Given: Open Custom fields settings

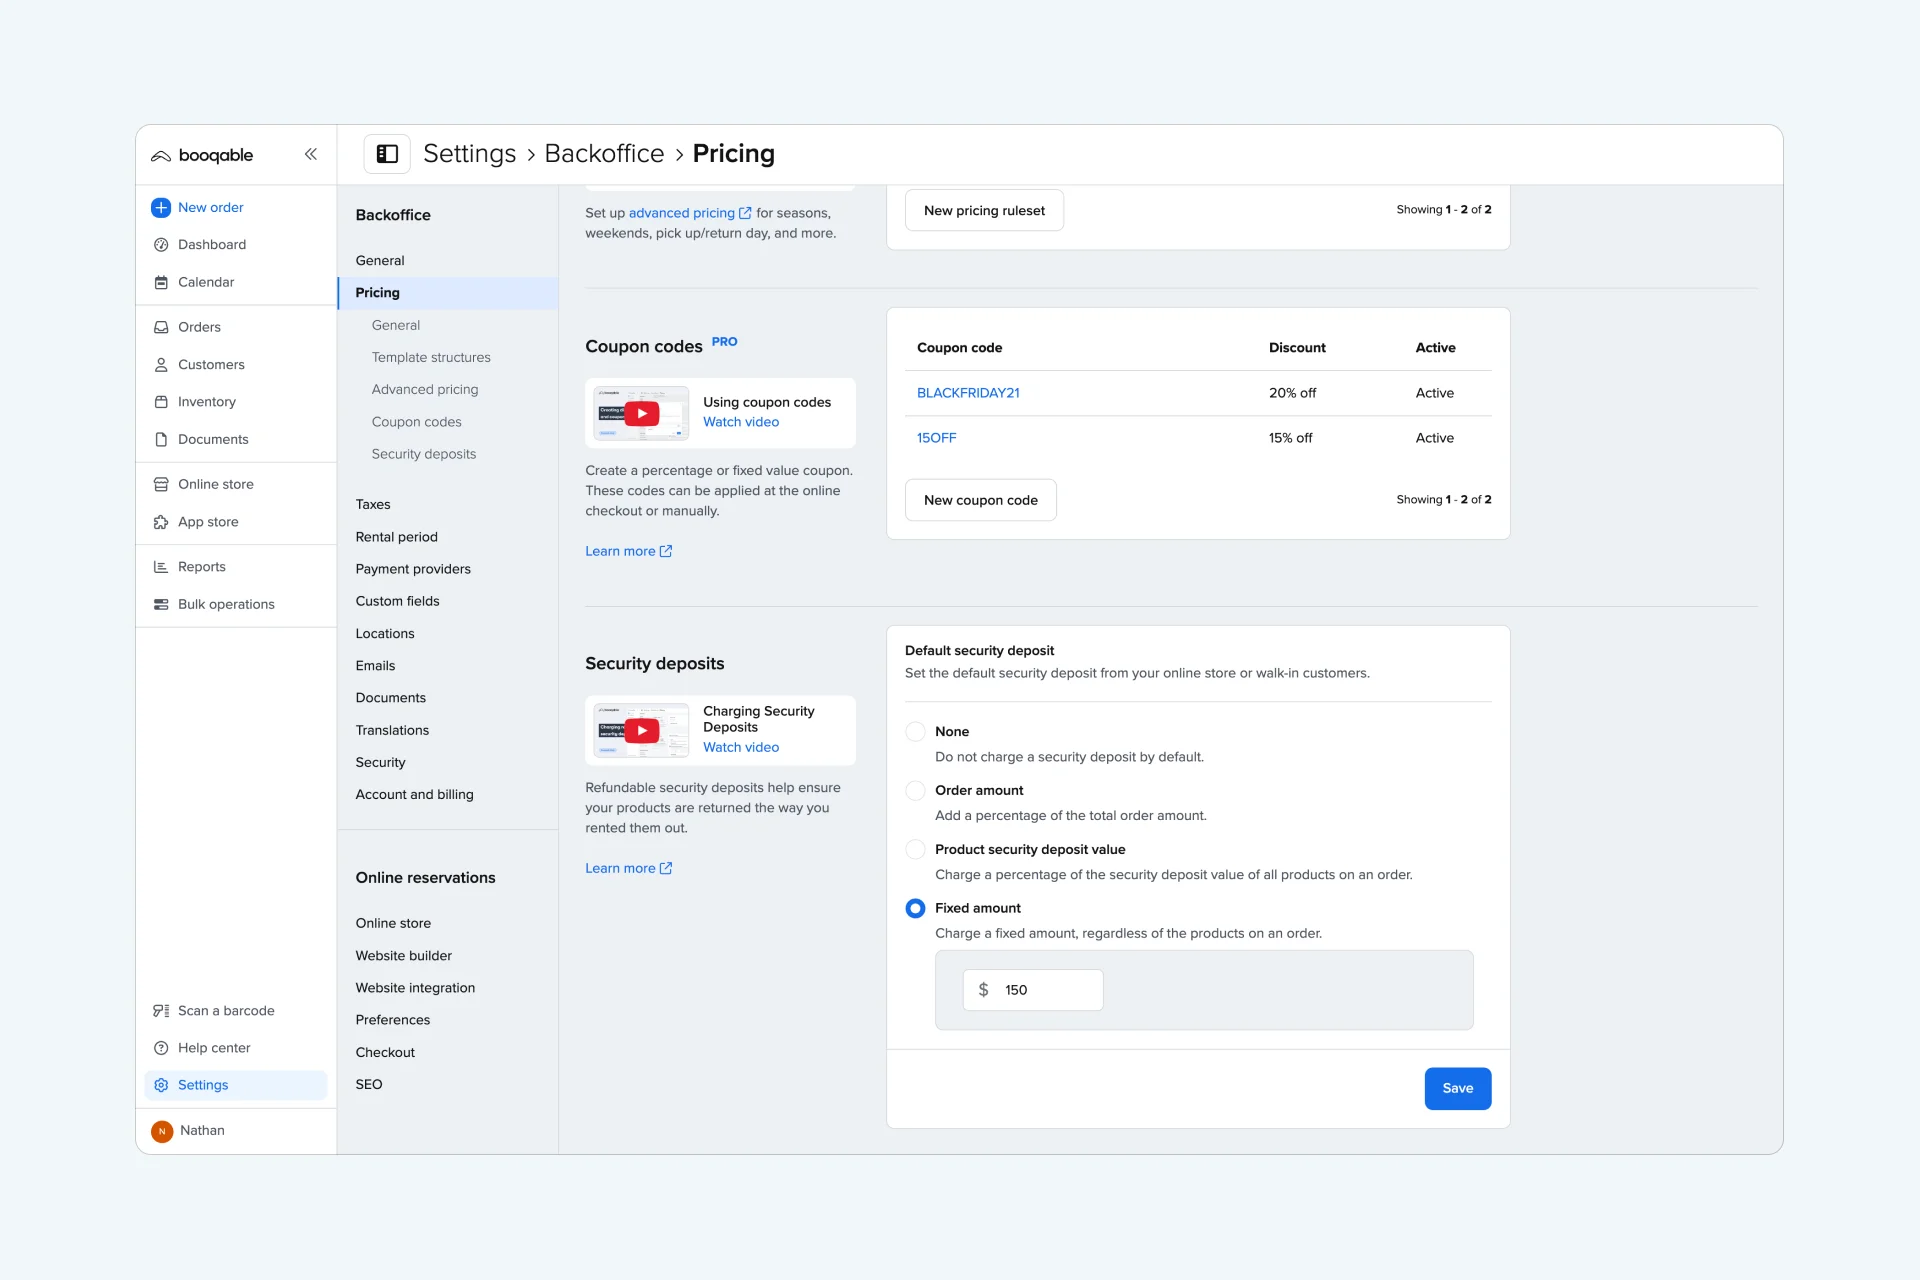Looking at the screenshot, I should (x=397, y=601).
